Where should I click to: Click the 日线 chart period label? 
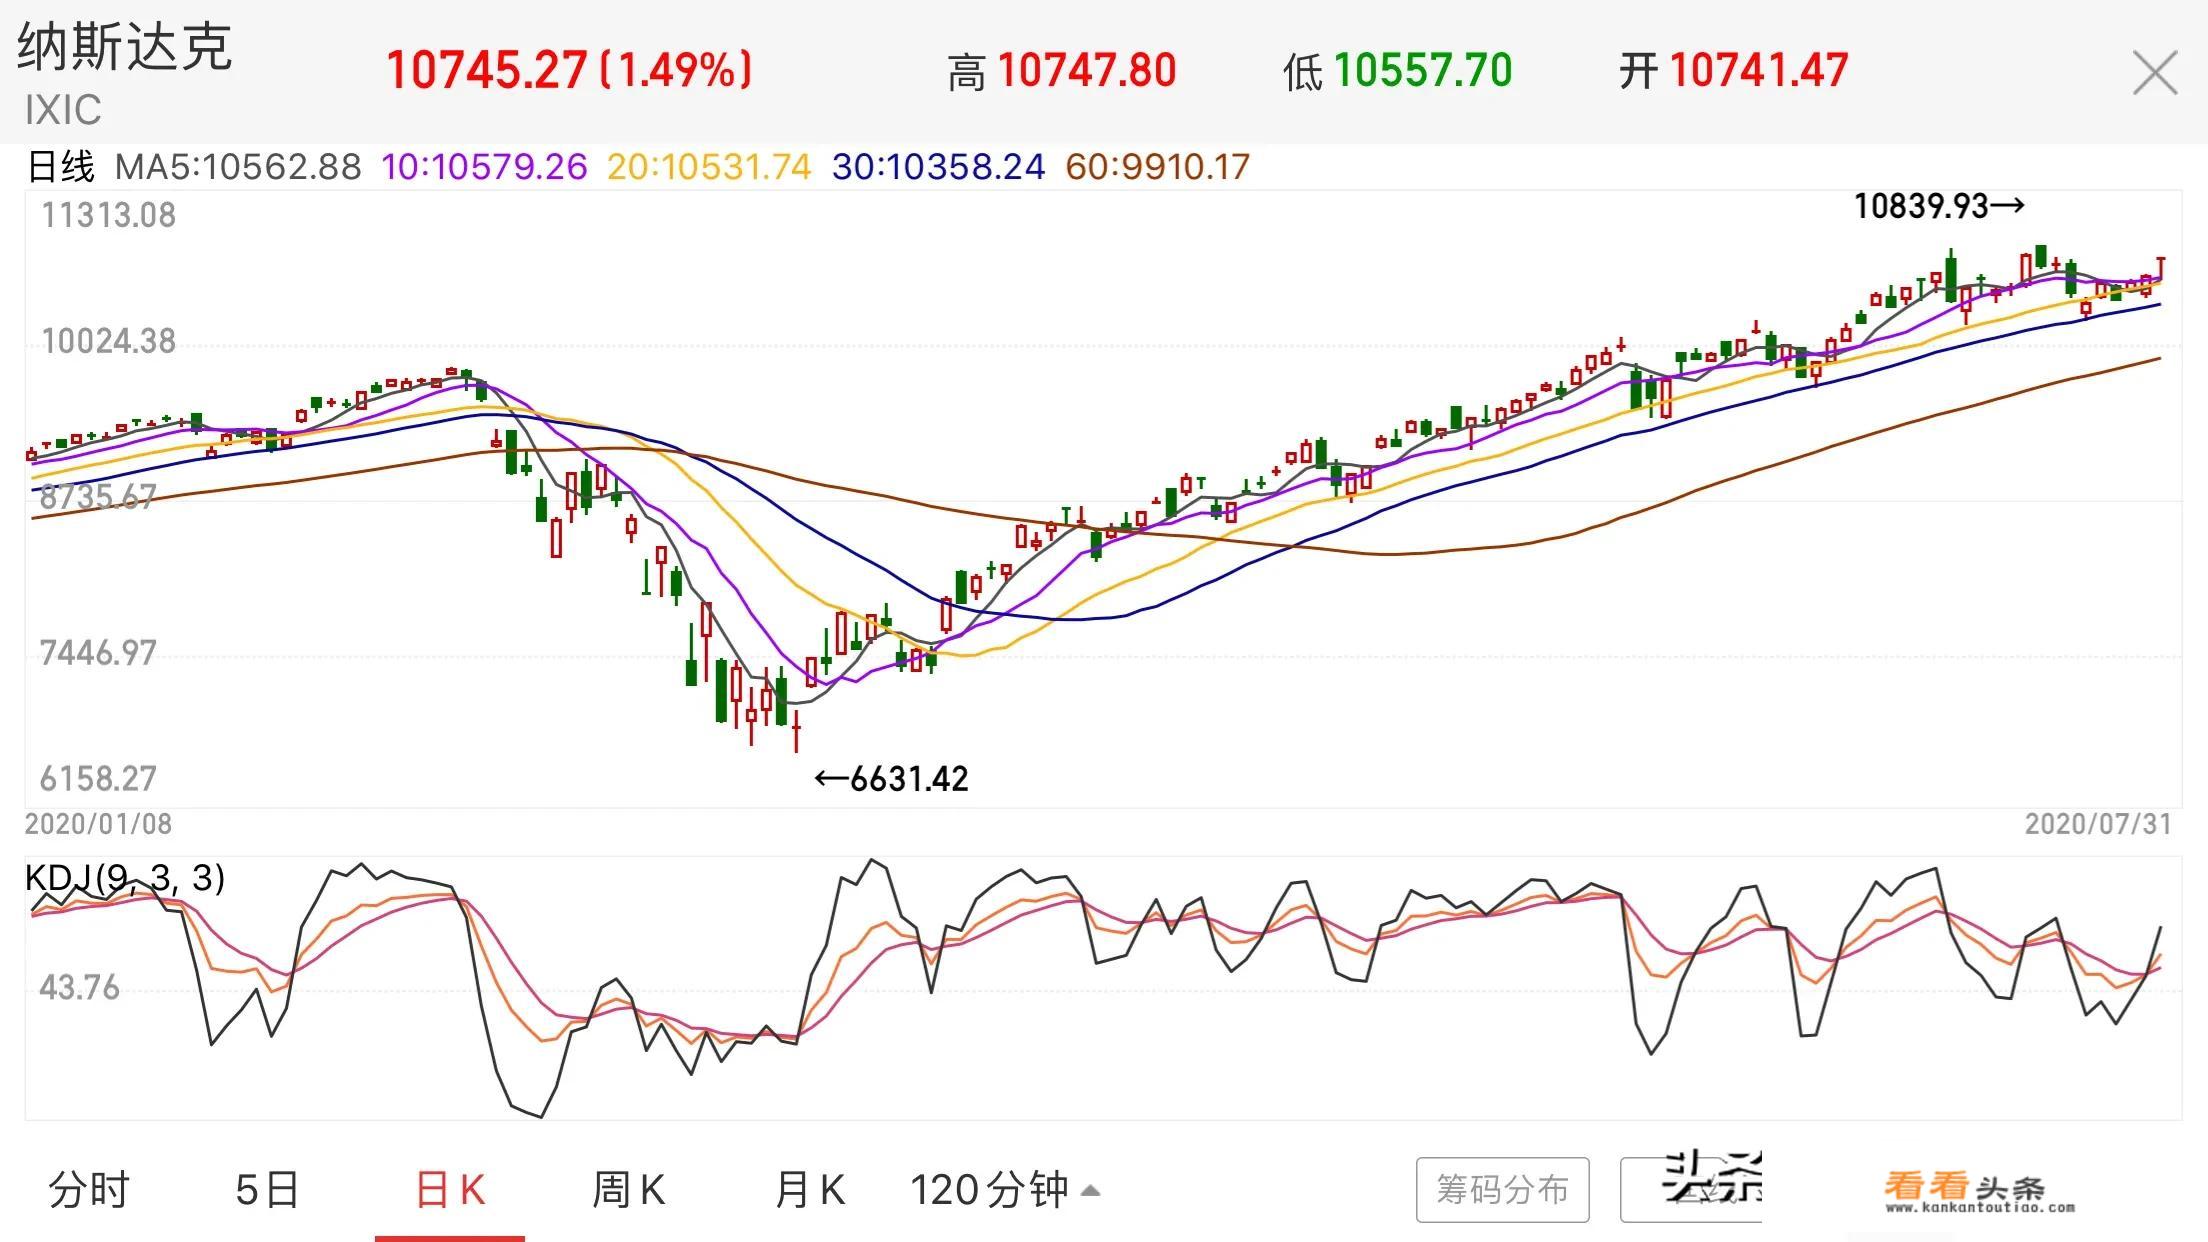point(61,166)
